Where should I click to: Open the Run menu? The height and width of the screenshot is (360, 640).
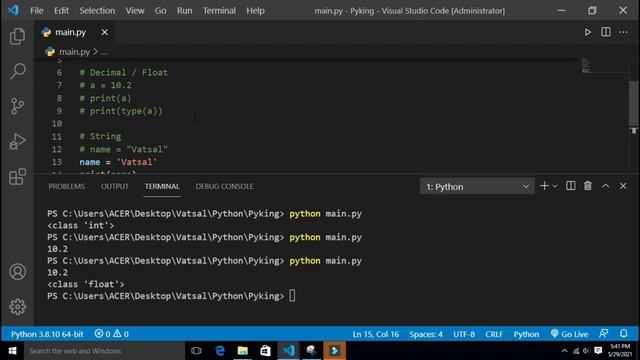click(184, 11)
